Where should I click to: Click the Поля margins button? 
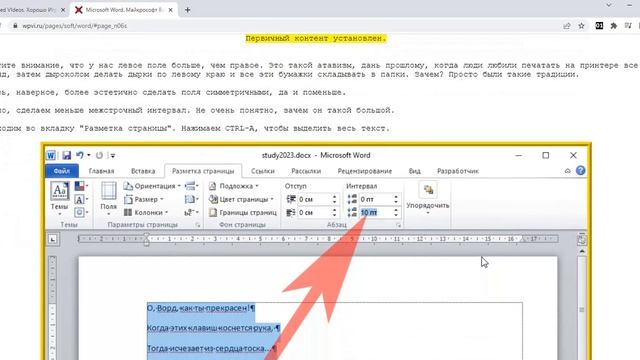tap(109, 198)
